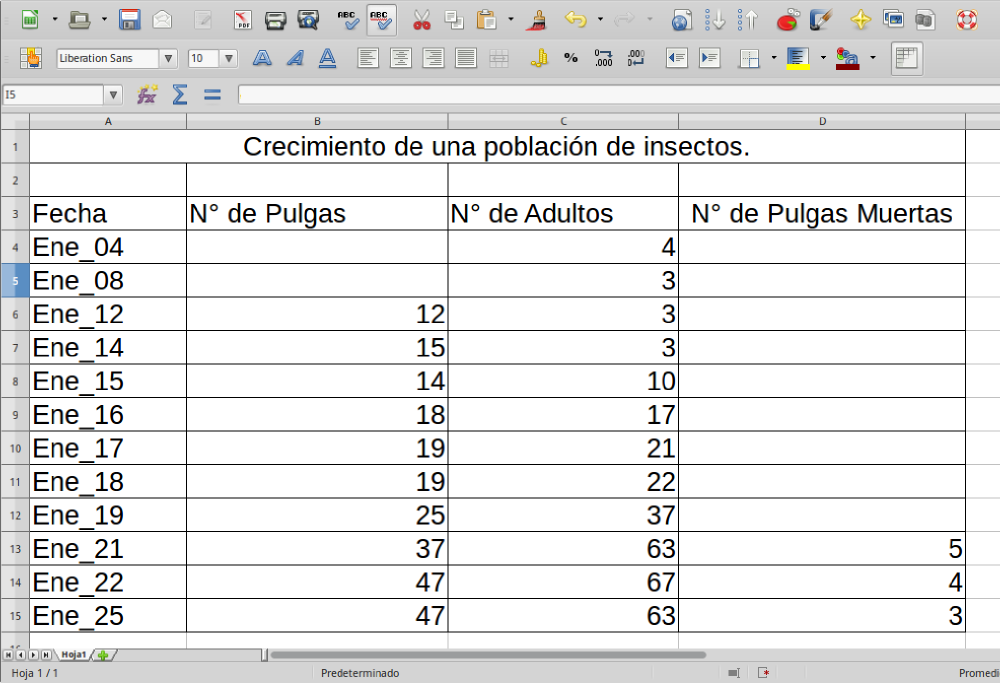
Task: Create a new spreadsheet document
Action: click(x=29, y=20)
